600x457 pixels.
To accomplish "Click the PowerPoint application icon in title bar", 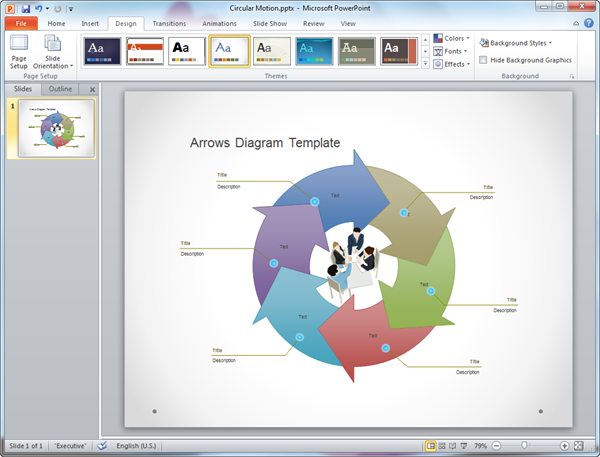I will pos(10,8).
